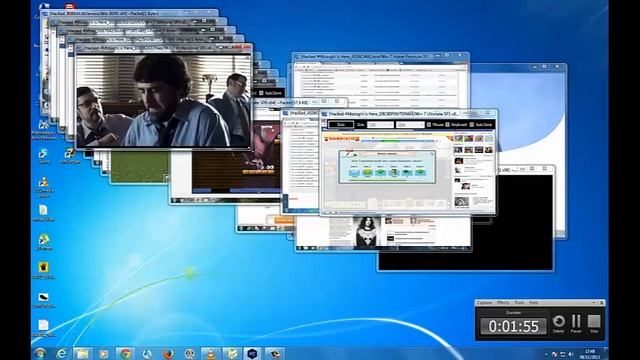Stop the recording with the square Stop button
Screen dimensions: 640x360
click(x=594, y=322)
